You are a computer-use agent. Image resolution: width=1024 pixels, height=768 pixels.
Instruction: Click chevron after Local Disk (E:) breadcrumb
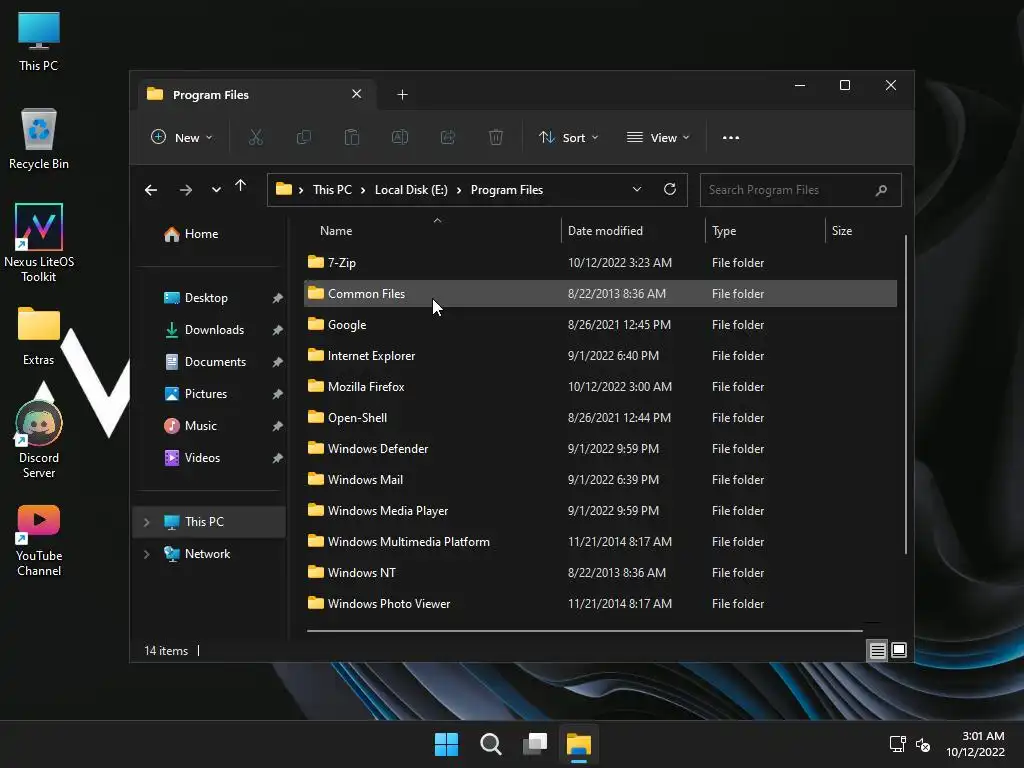(x=459, y=190)
